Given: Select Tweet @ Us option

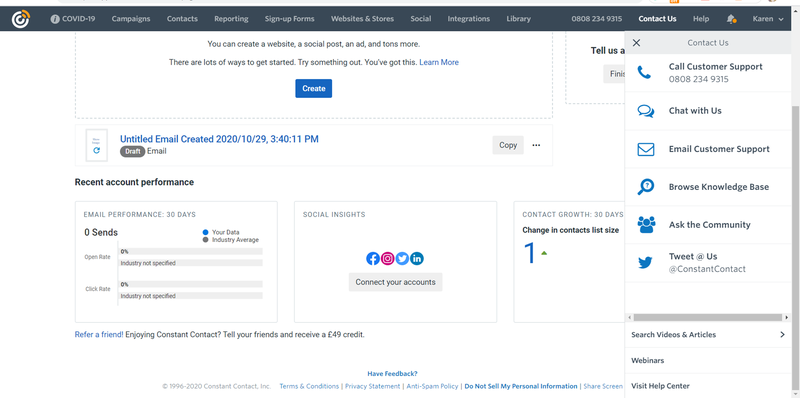Looking at the screenshot, I should pyautogui.click(x=708, y=263).
